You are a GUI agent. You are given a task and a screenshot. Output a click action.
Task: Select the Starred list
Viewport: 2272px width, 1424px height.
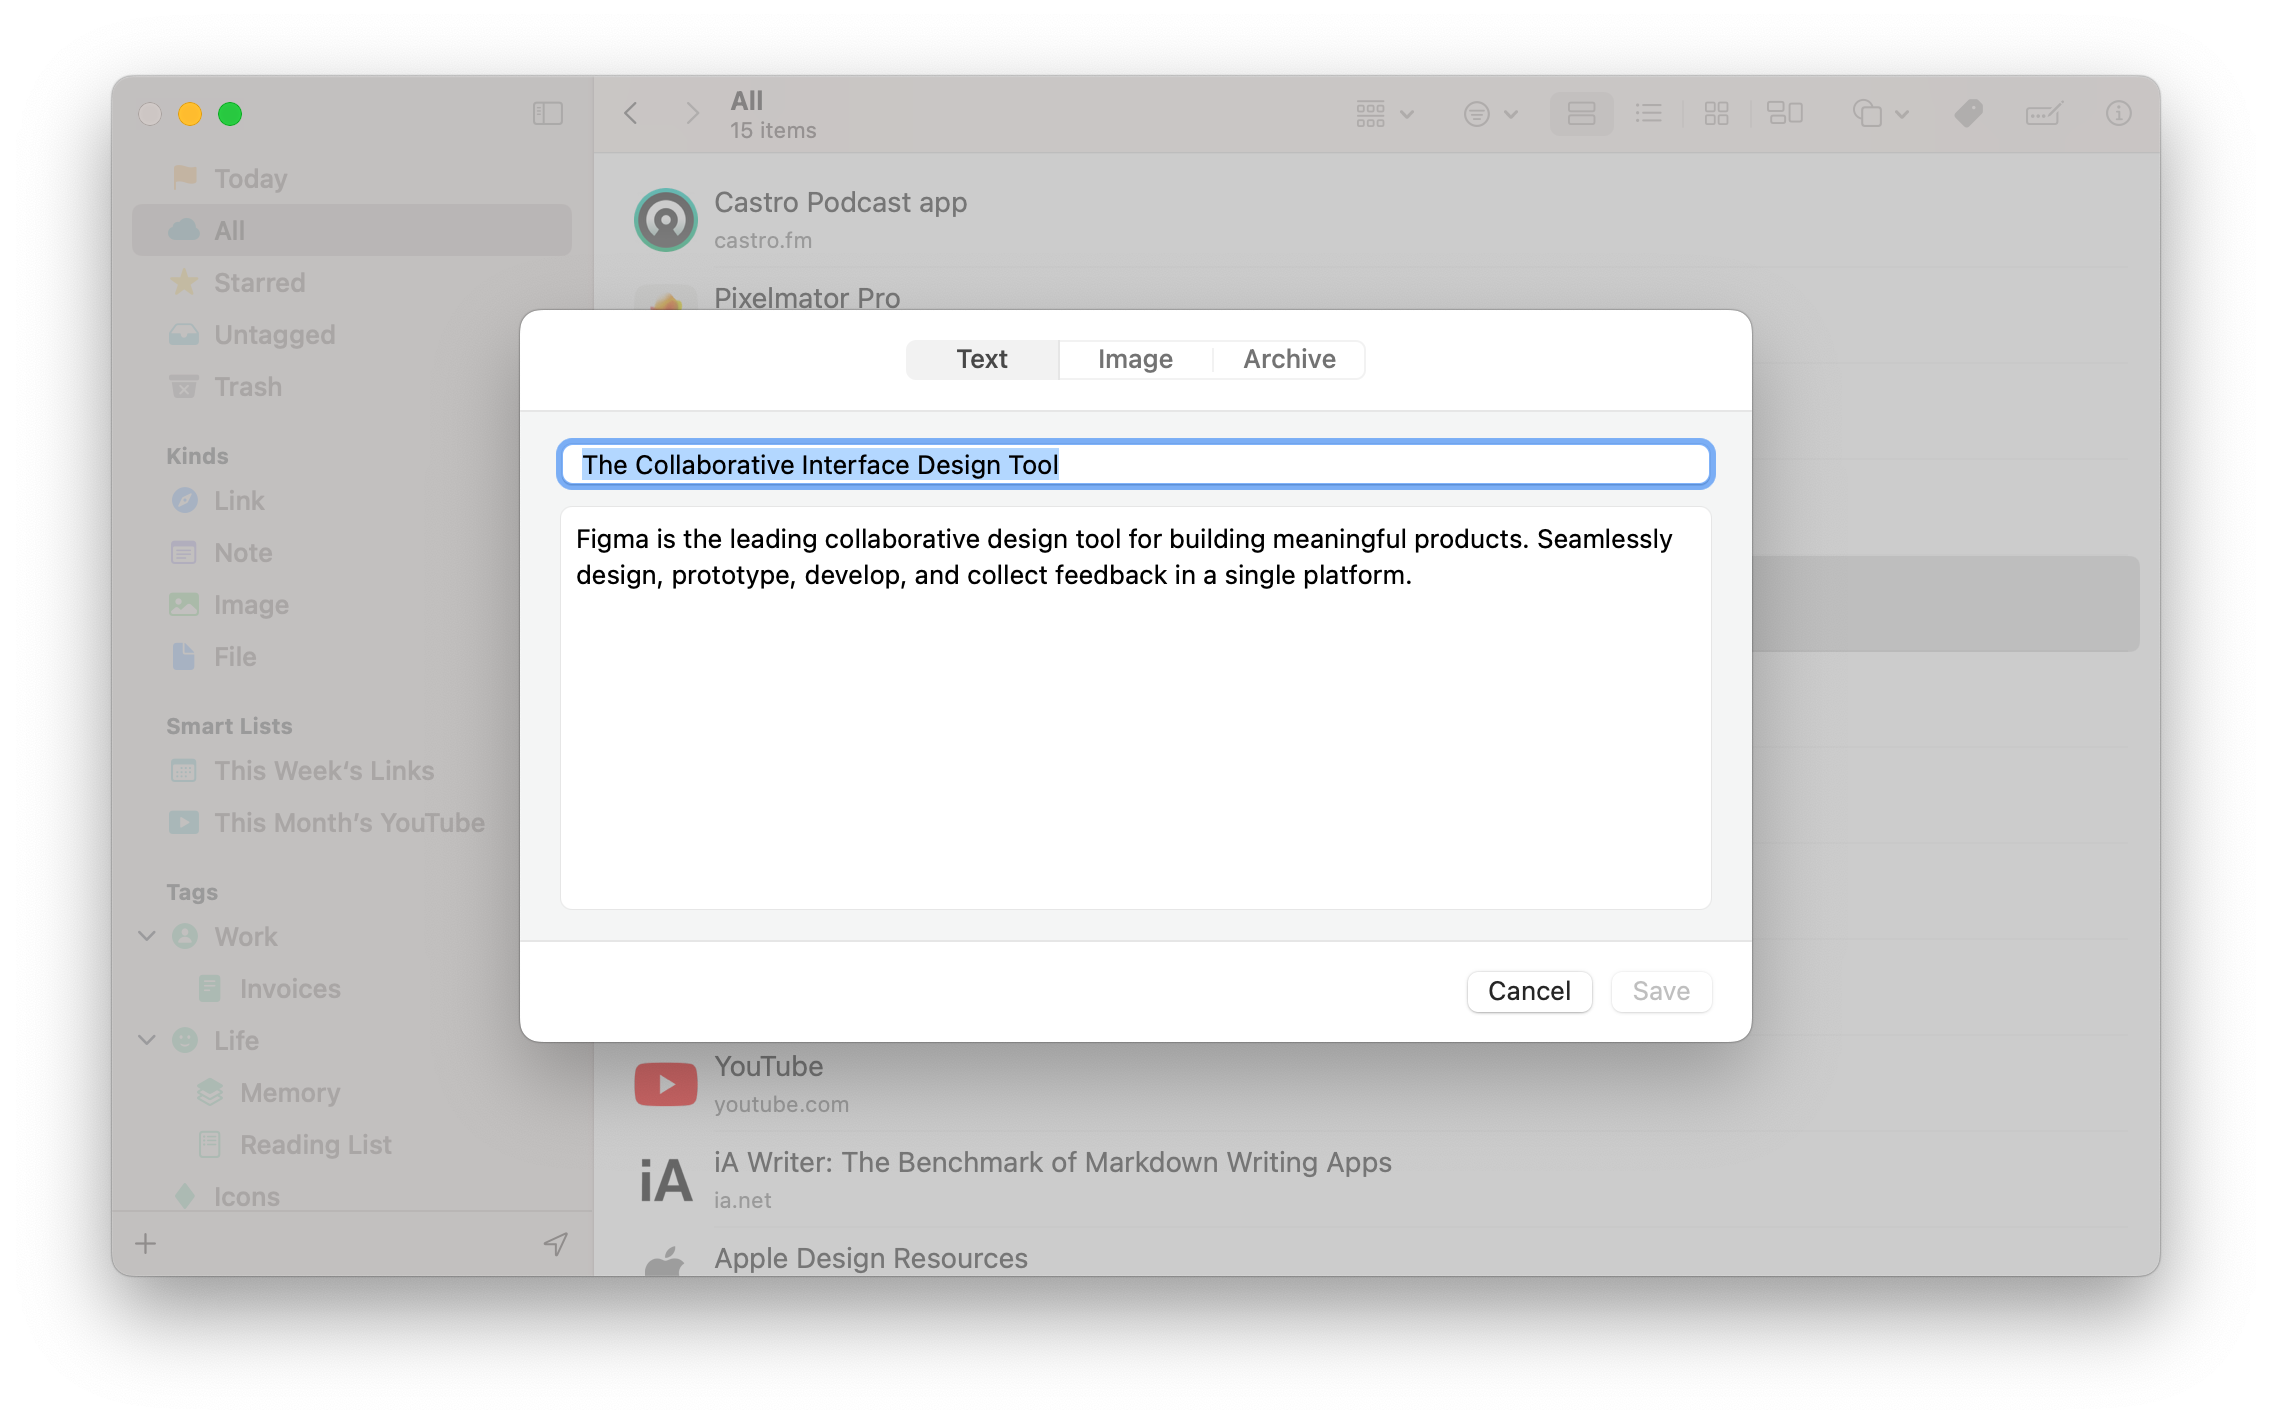(258, 282)
